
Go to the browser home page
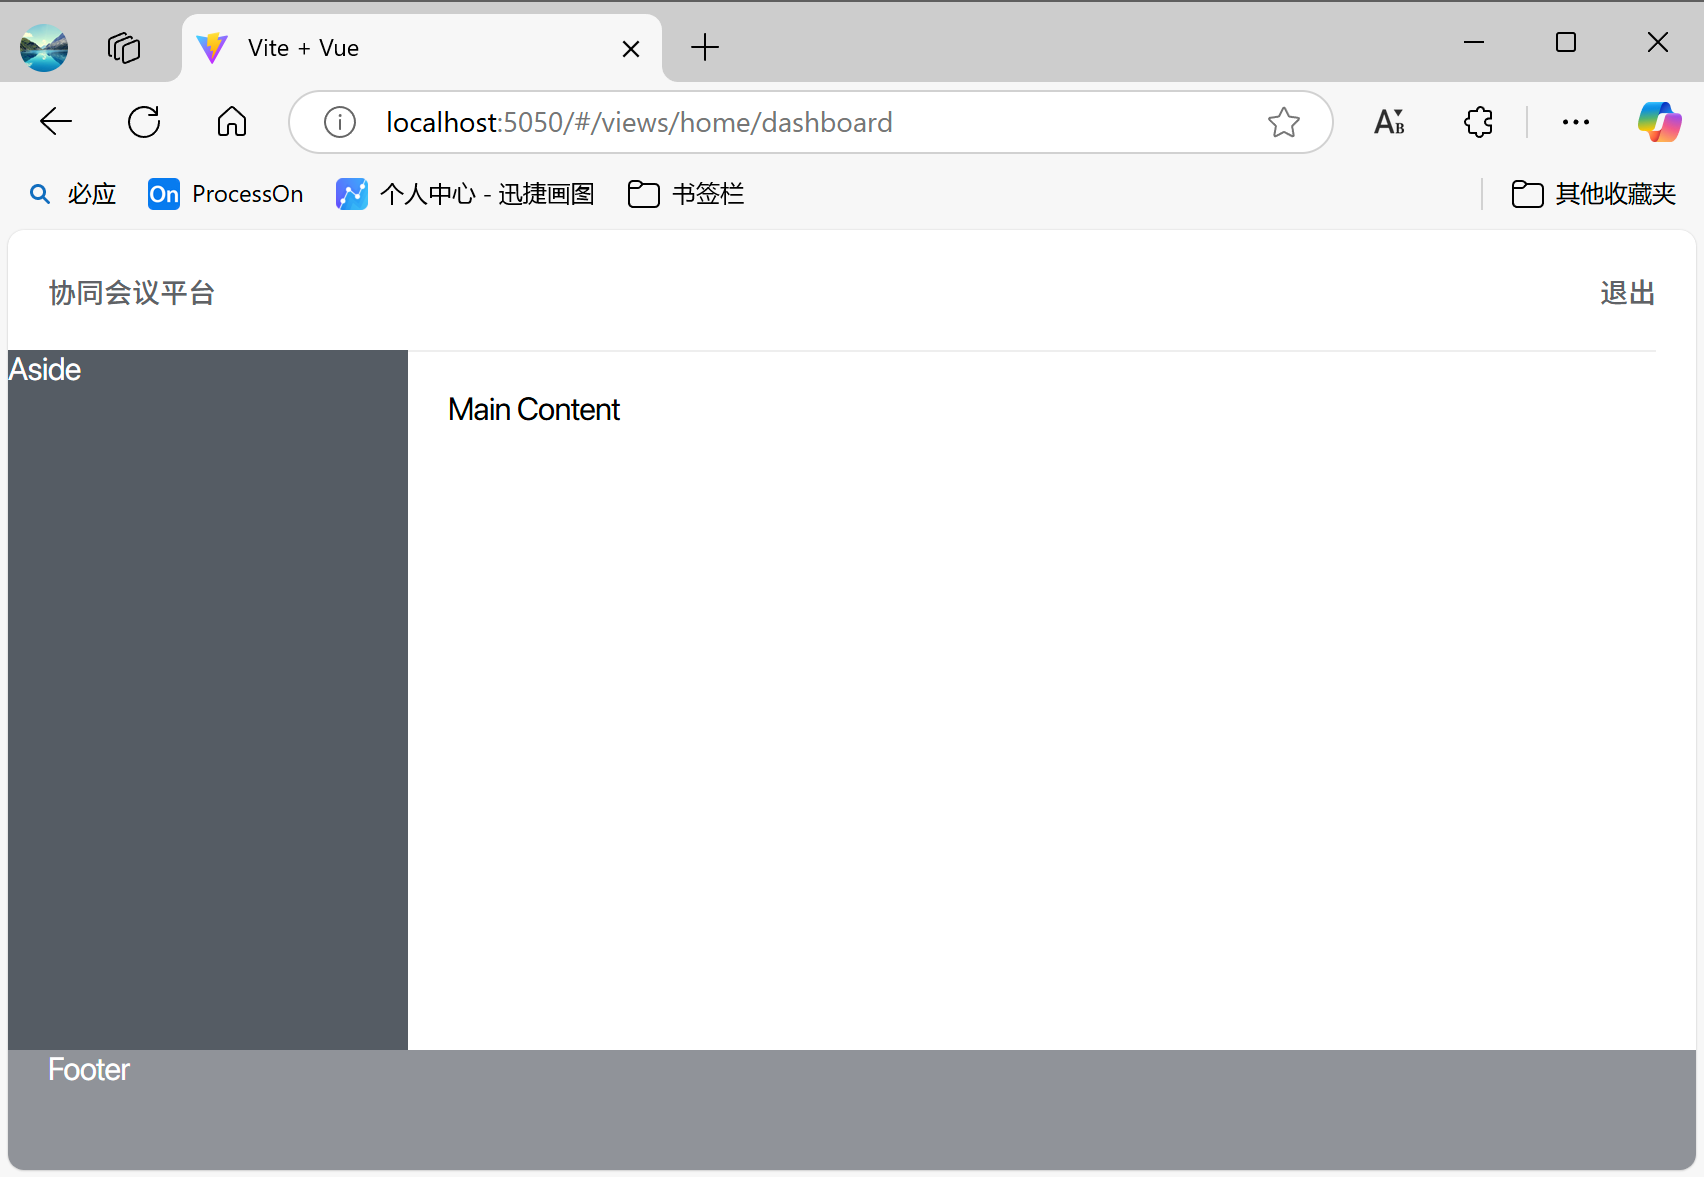point(232,122)
